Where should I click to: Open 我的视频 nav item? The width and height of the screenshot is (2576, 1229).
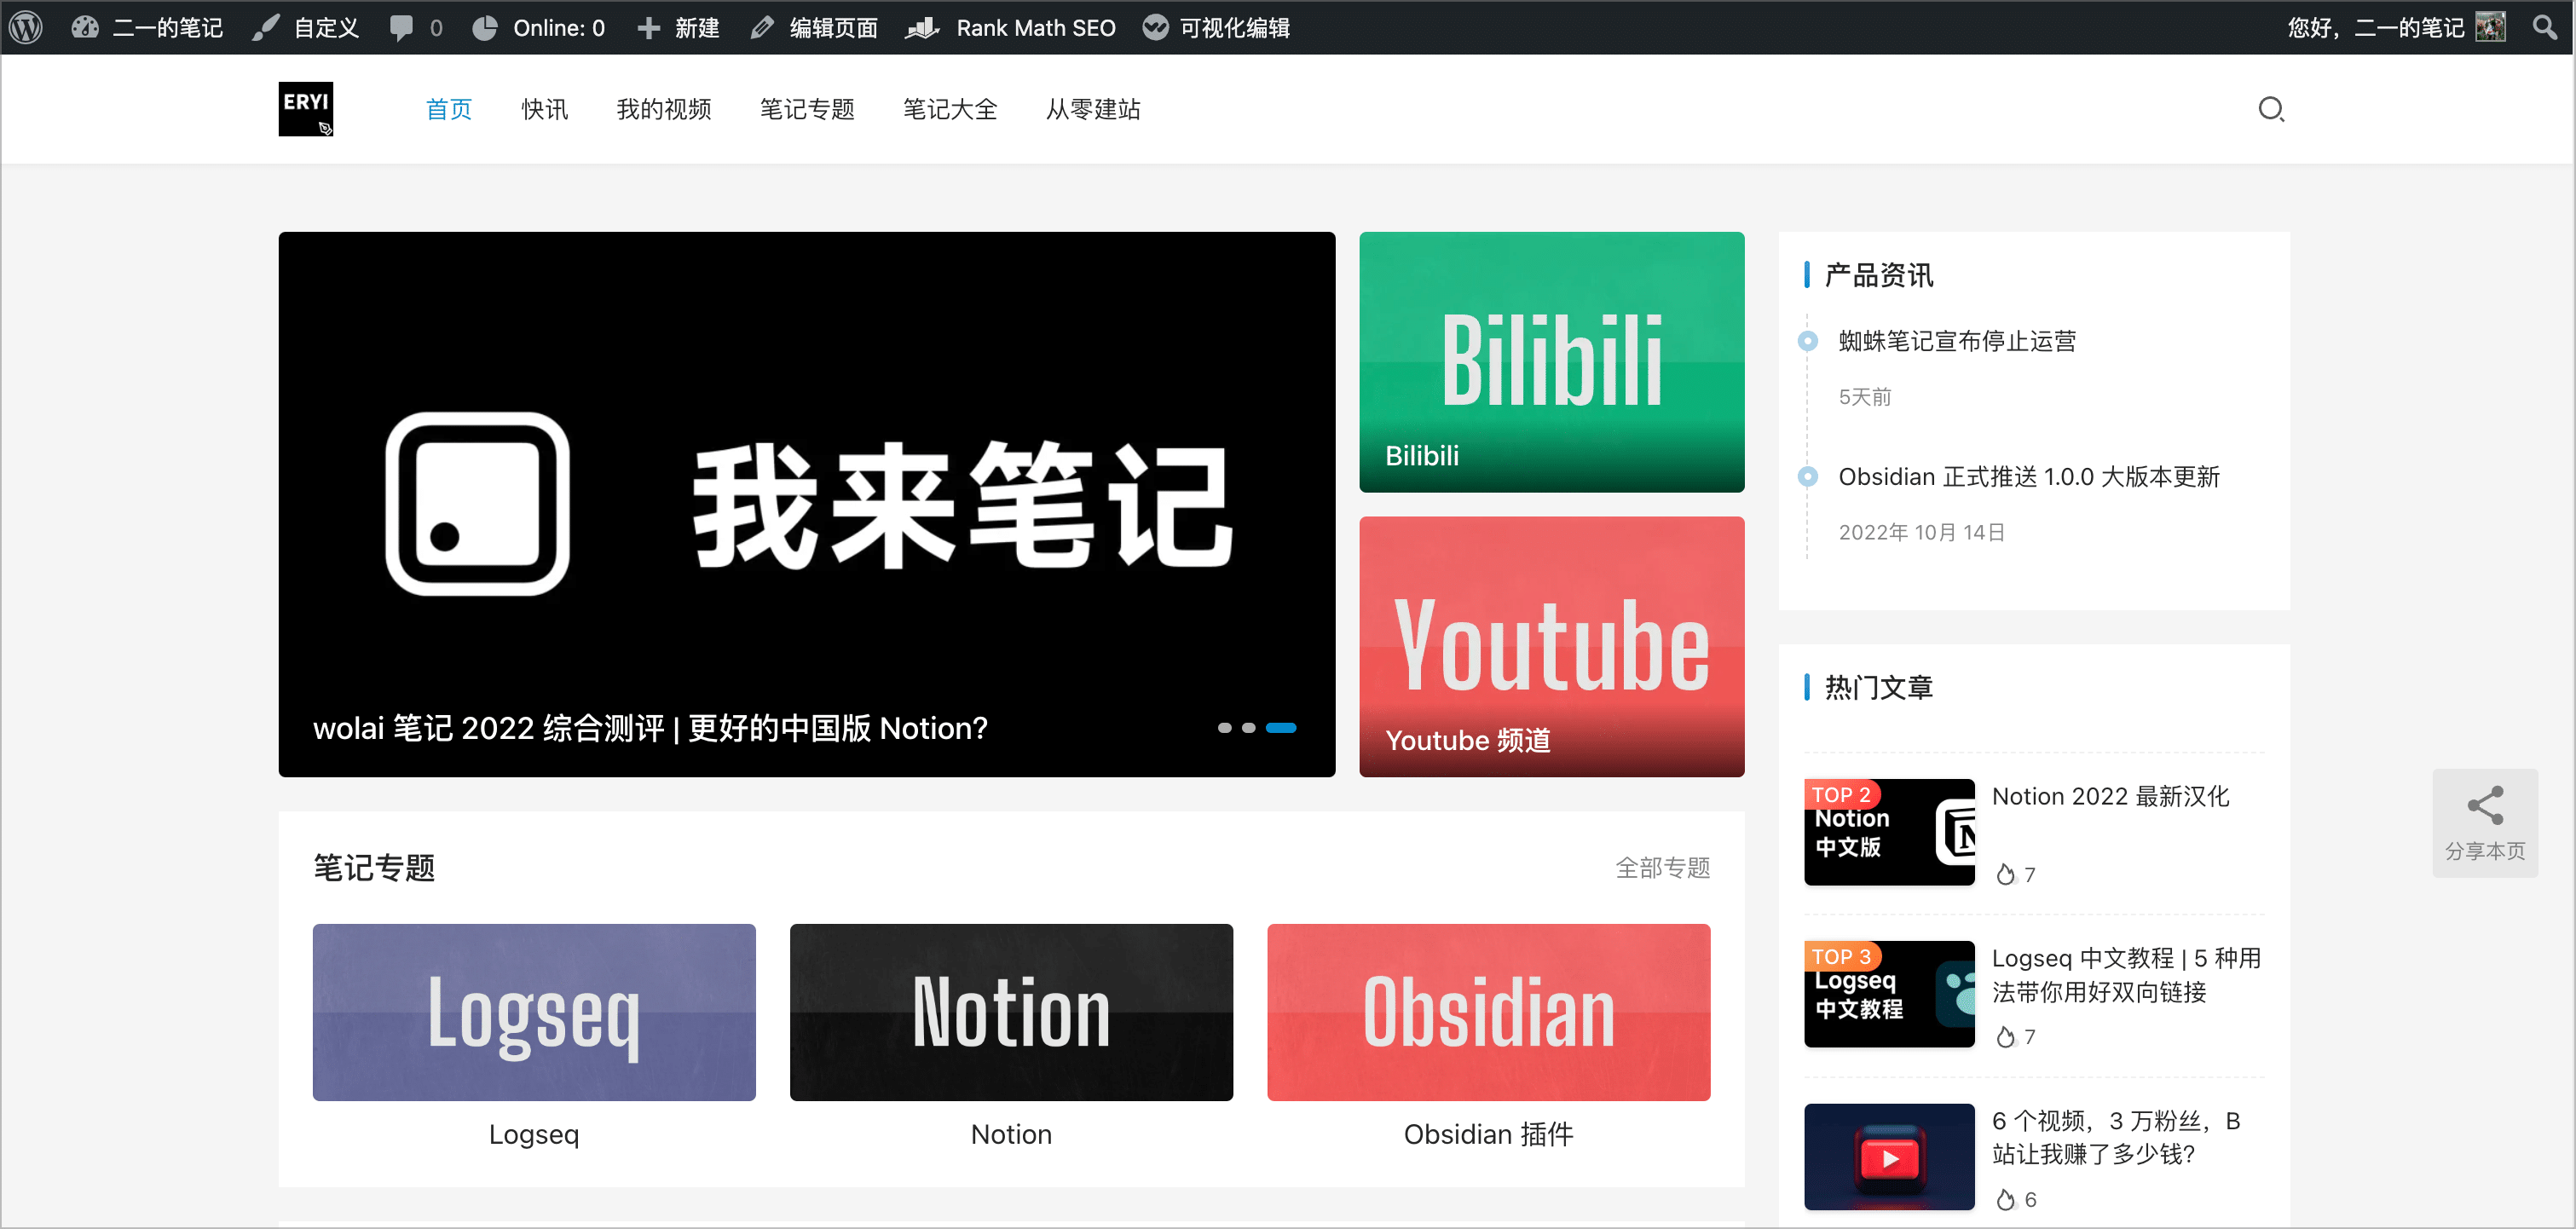click(664, 109)
